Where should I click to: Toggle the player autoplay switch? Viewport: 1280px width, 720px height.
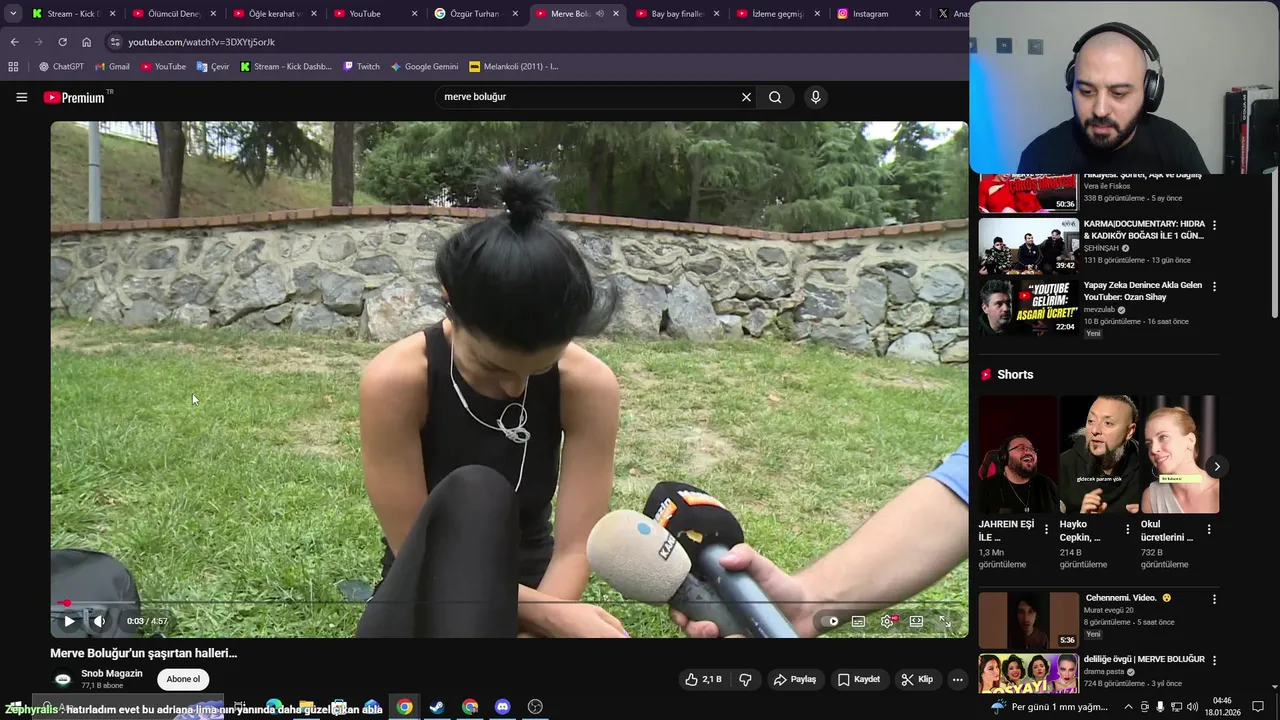point(832,621)
